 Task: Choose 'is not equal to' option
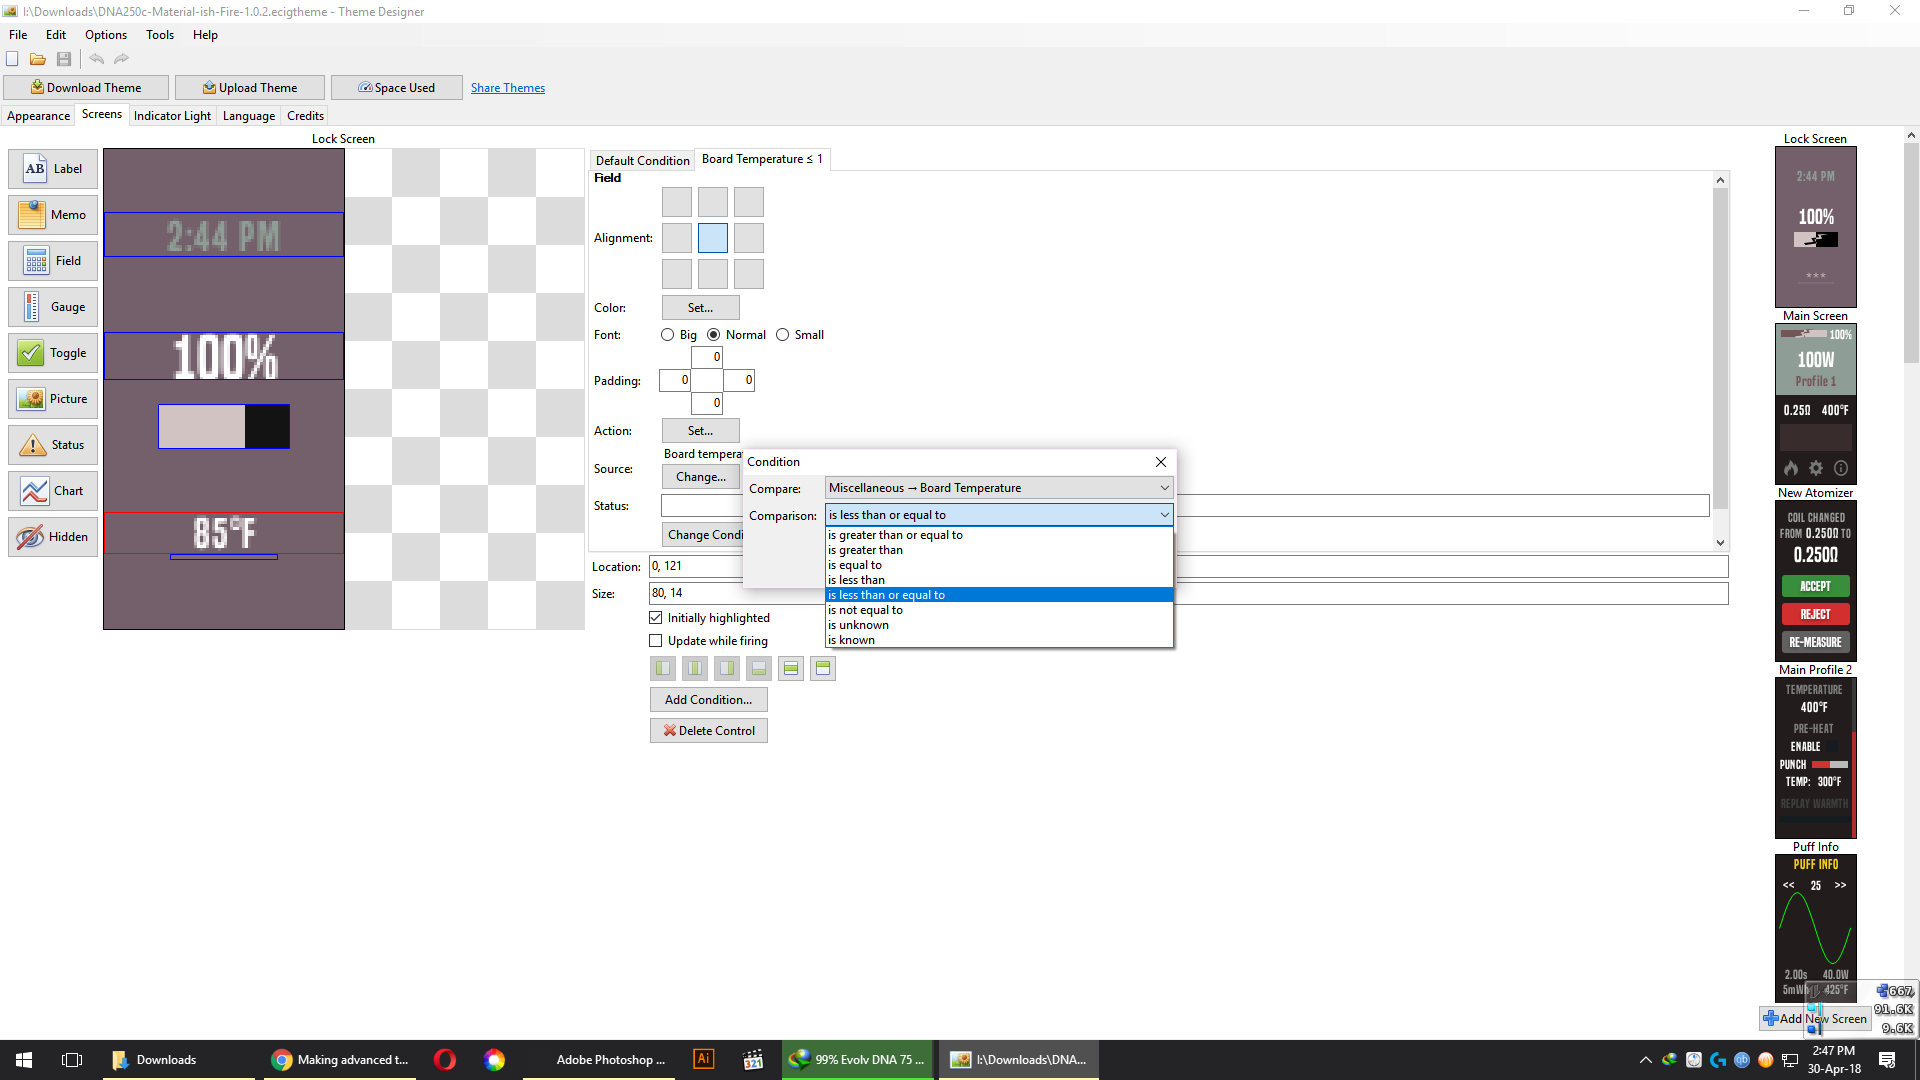pos(865,610)
